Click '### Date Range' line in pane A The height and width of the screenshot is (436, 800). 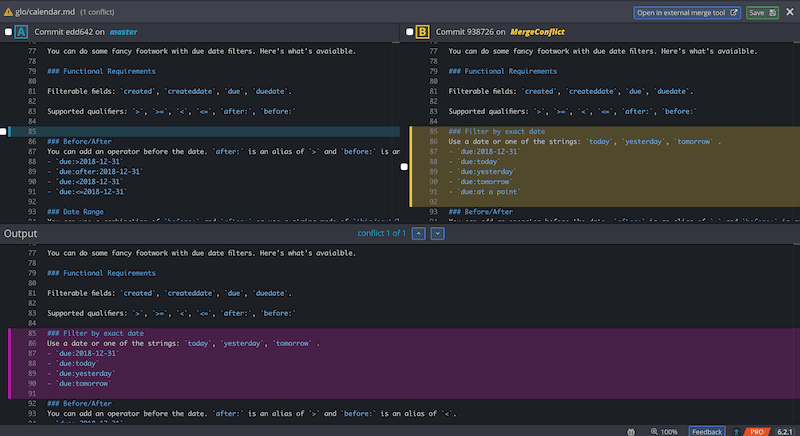click(75, 212)
